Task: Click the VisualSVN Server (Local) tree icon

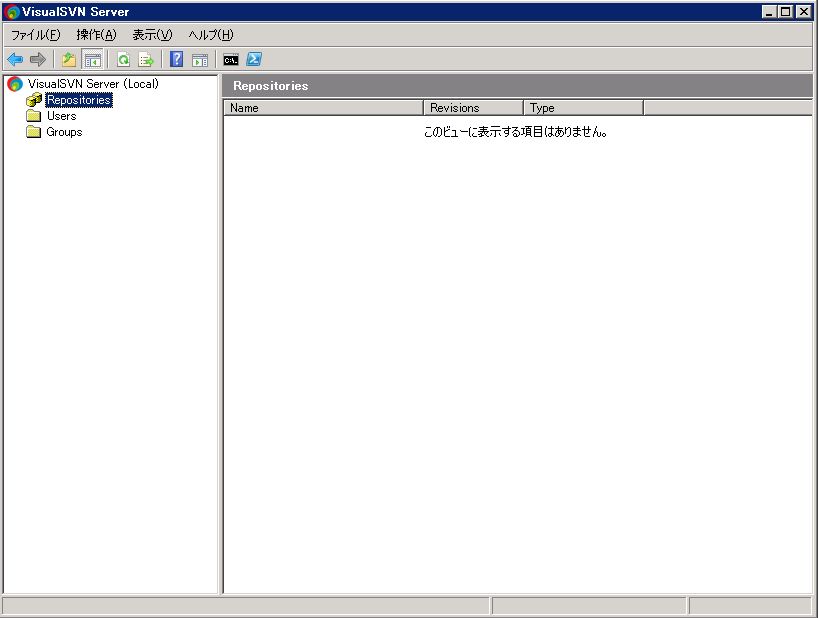Action: (x=15, y=83)
